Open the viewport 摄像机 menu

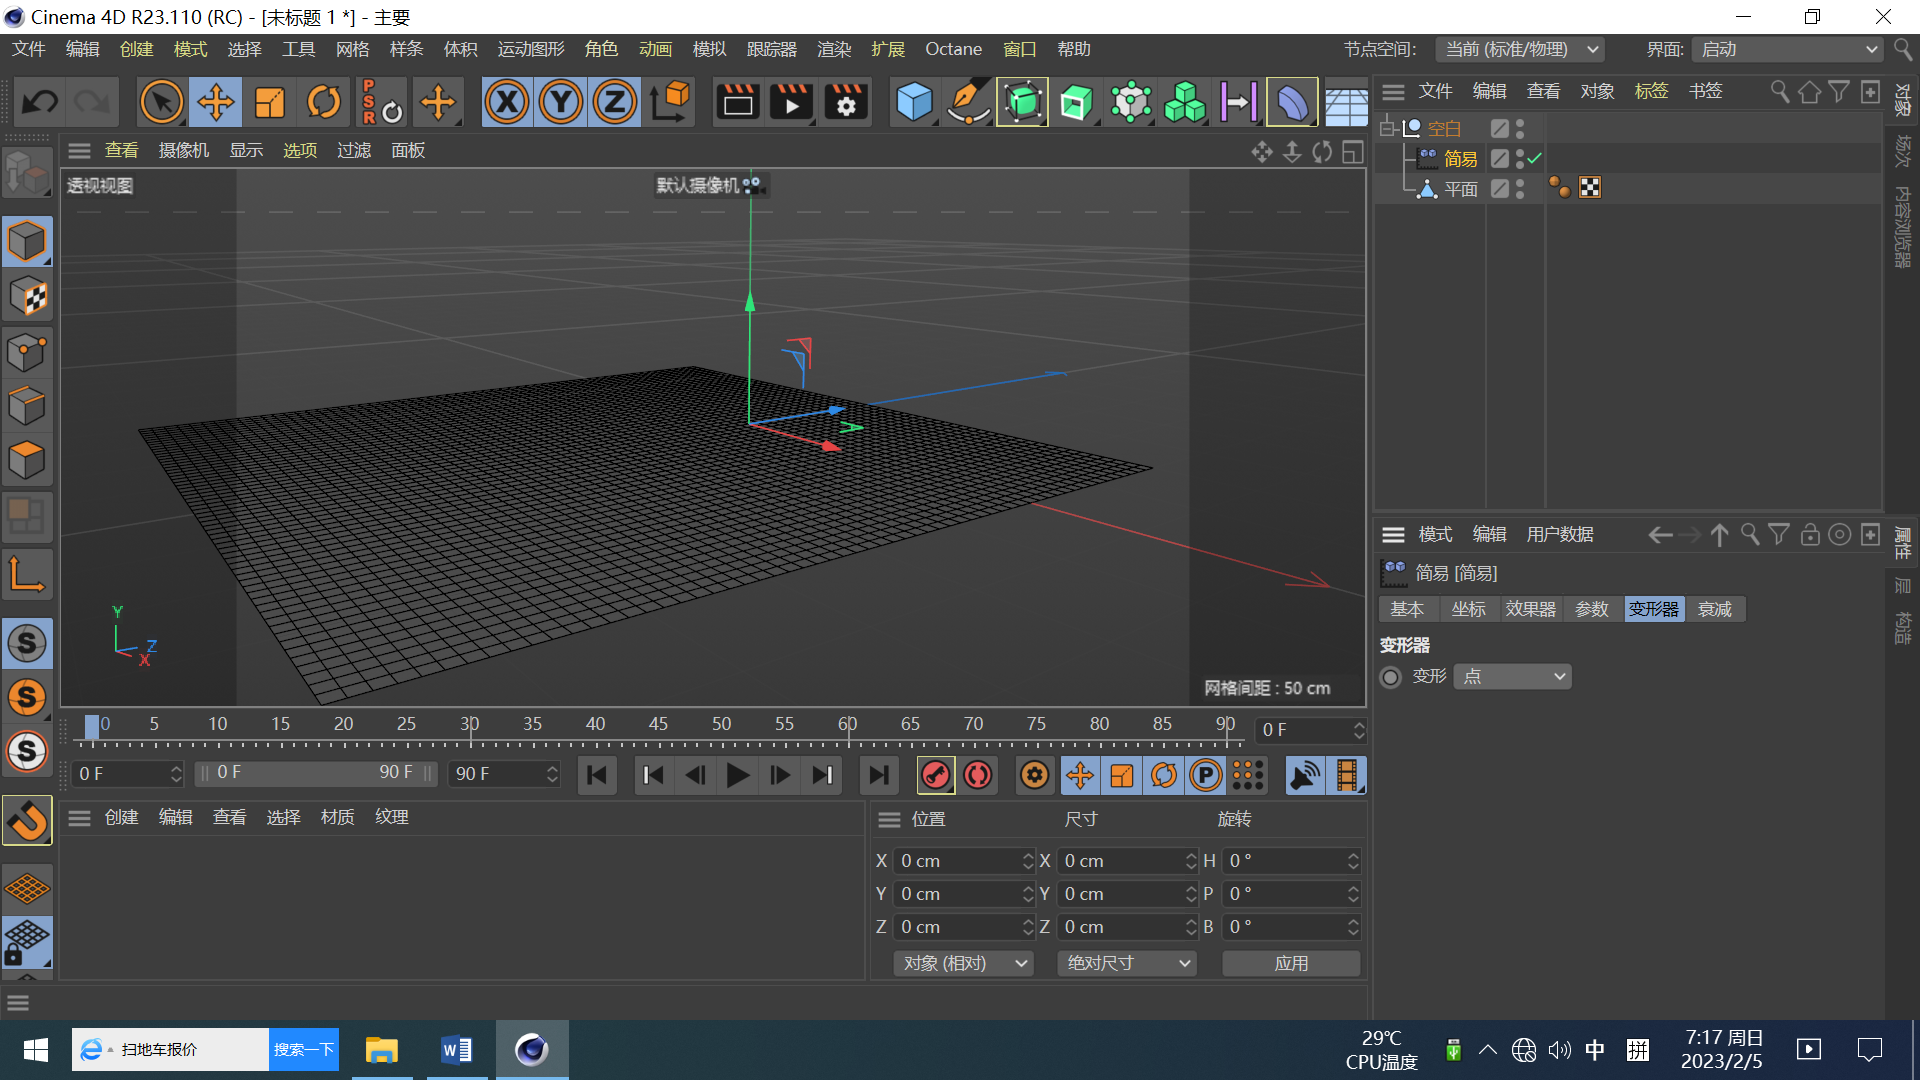click(184, 150)
